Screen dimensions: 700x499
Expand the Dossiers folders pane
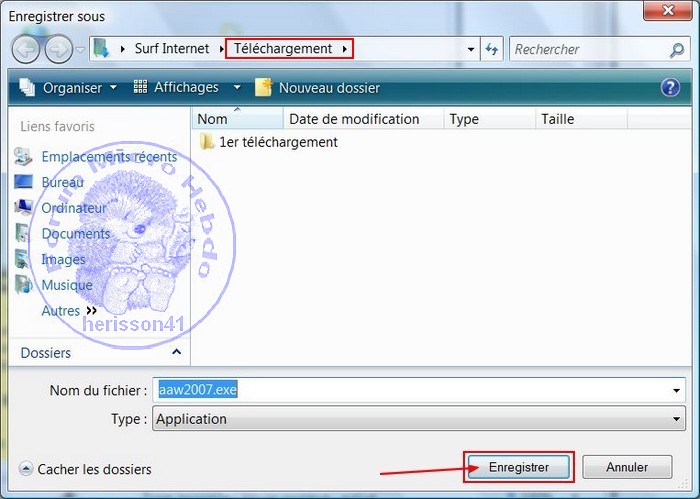click(177, 352)
